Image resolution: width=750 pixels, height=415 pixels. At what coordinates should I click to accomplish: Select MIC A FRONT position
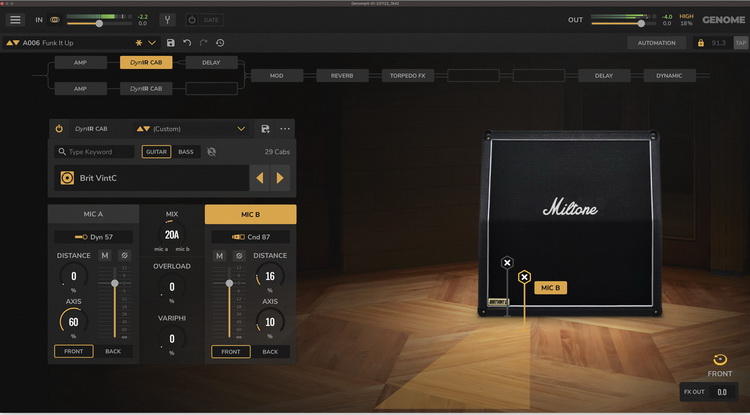(x=74, y=351)
